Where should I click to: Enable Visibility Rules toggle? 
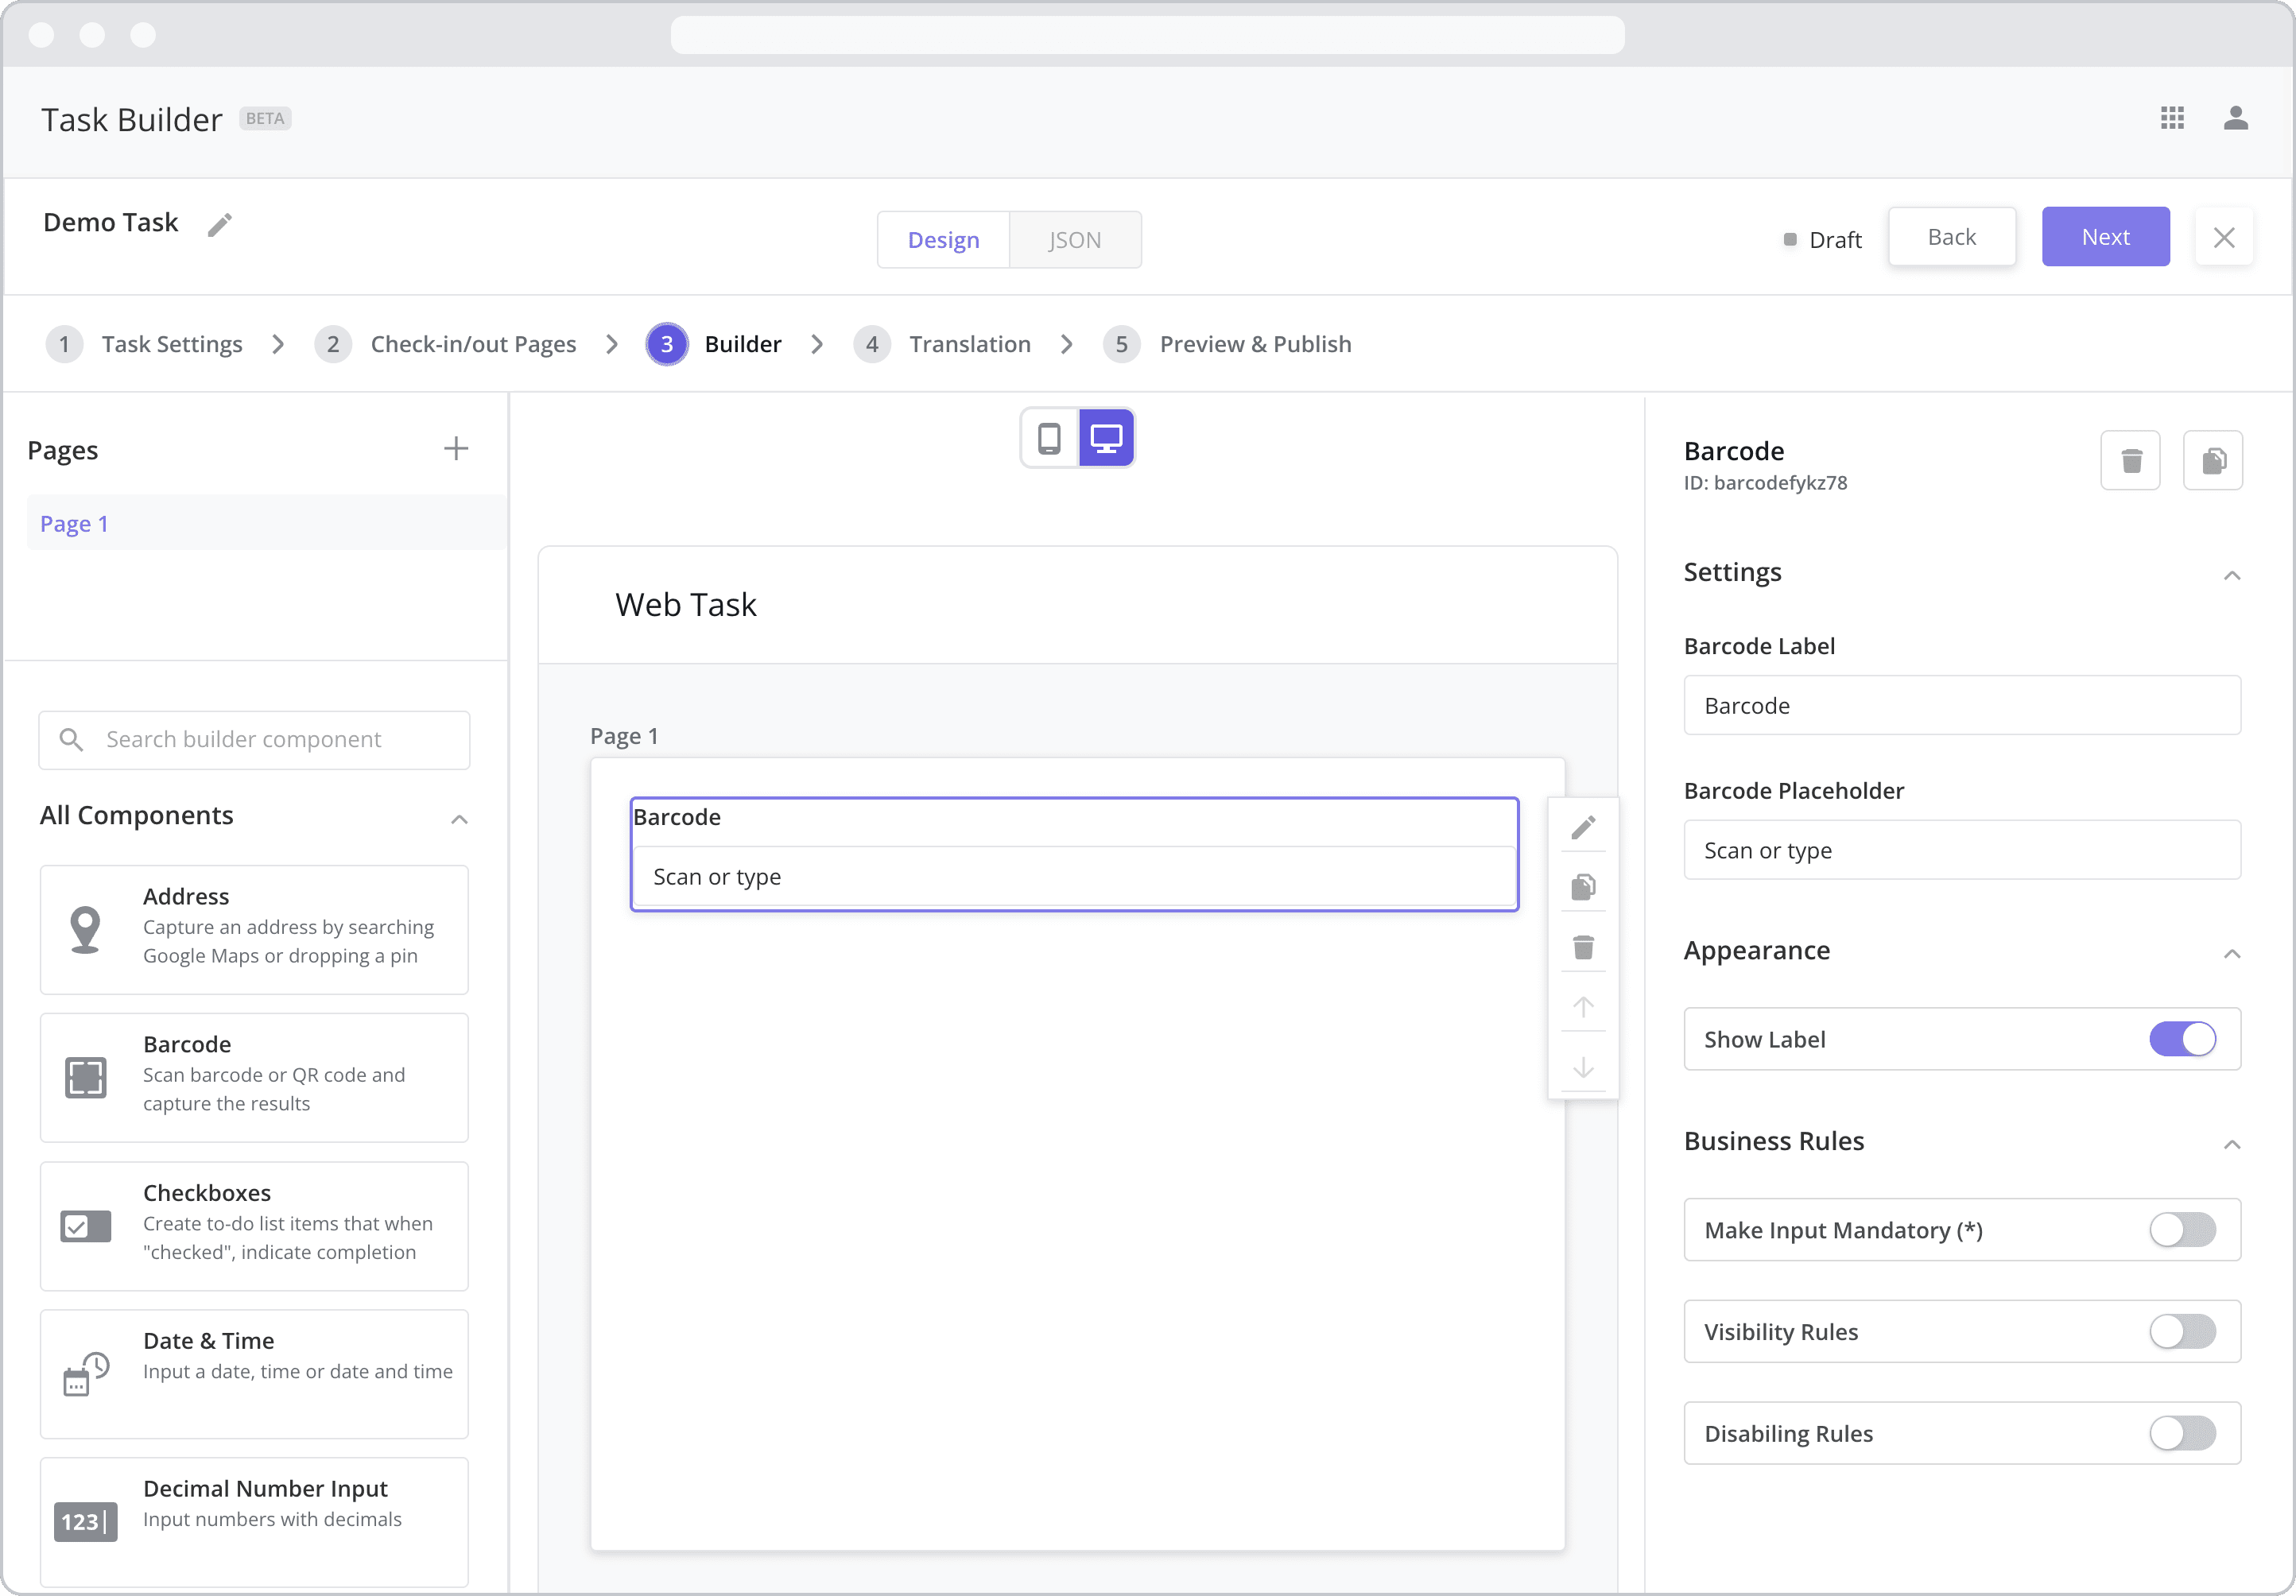pyautogui.click(x=2183, y=1331)
